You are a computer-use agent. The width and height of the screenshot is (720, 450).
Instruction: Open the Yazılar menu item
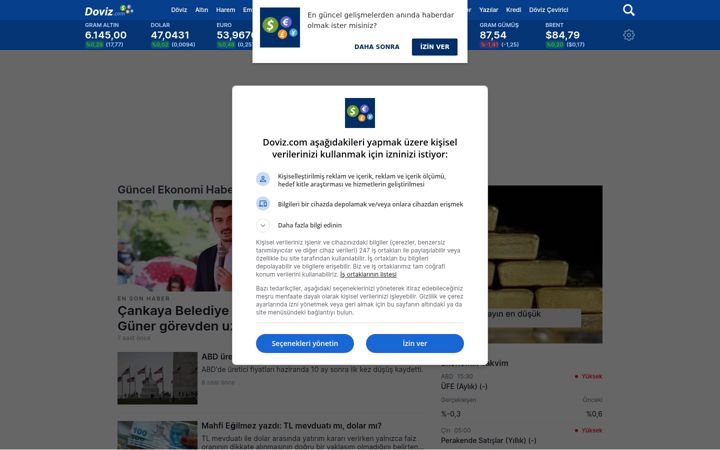(x=489, y=10)
